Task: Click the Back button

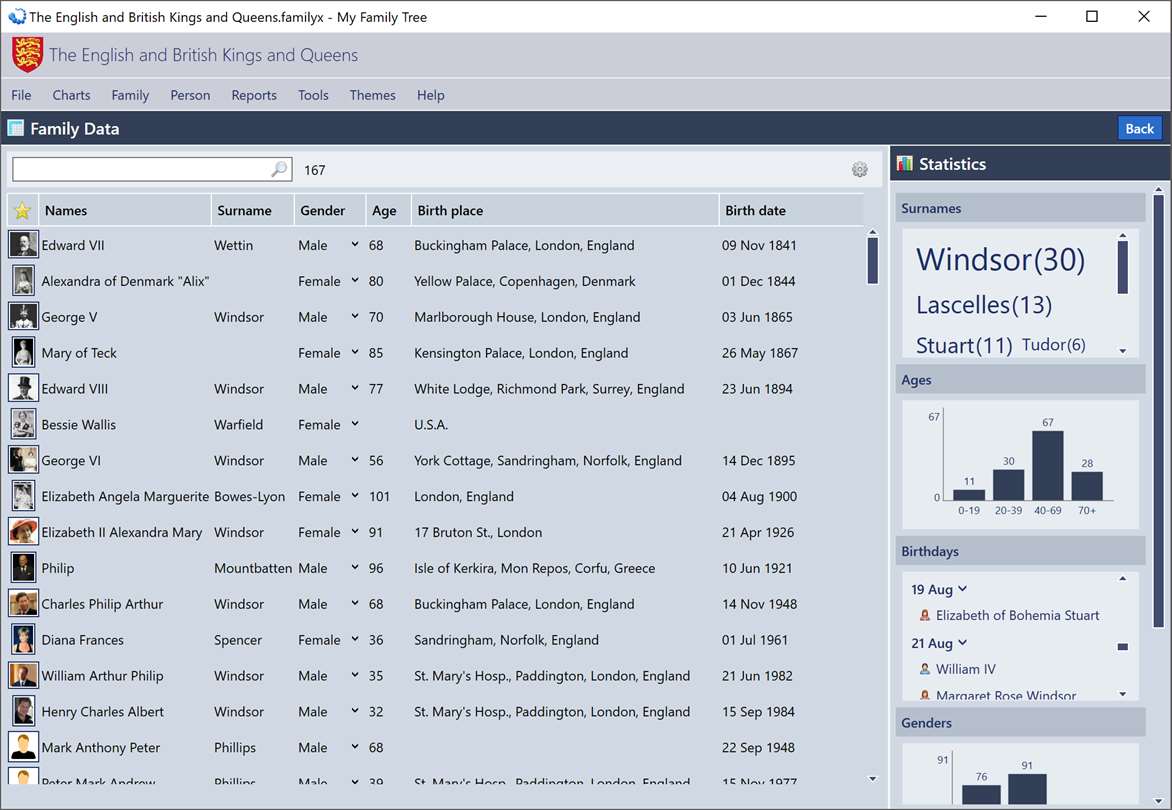Action: pos(1139,129)
